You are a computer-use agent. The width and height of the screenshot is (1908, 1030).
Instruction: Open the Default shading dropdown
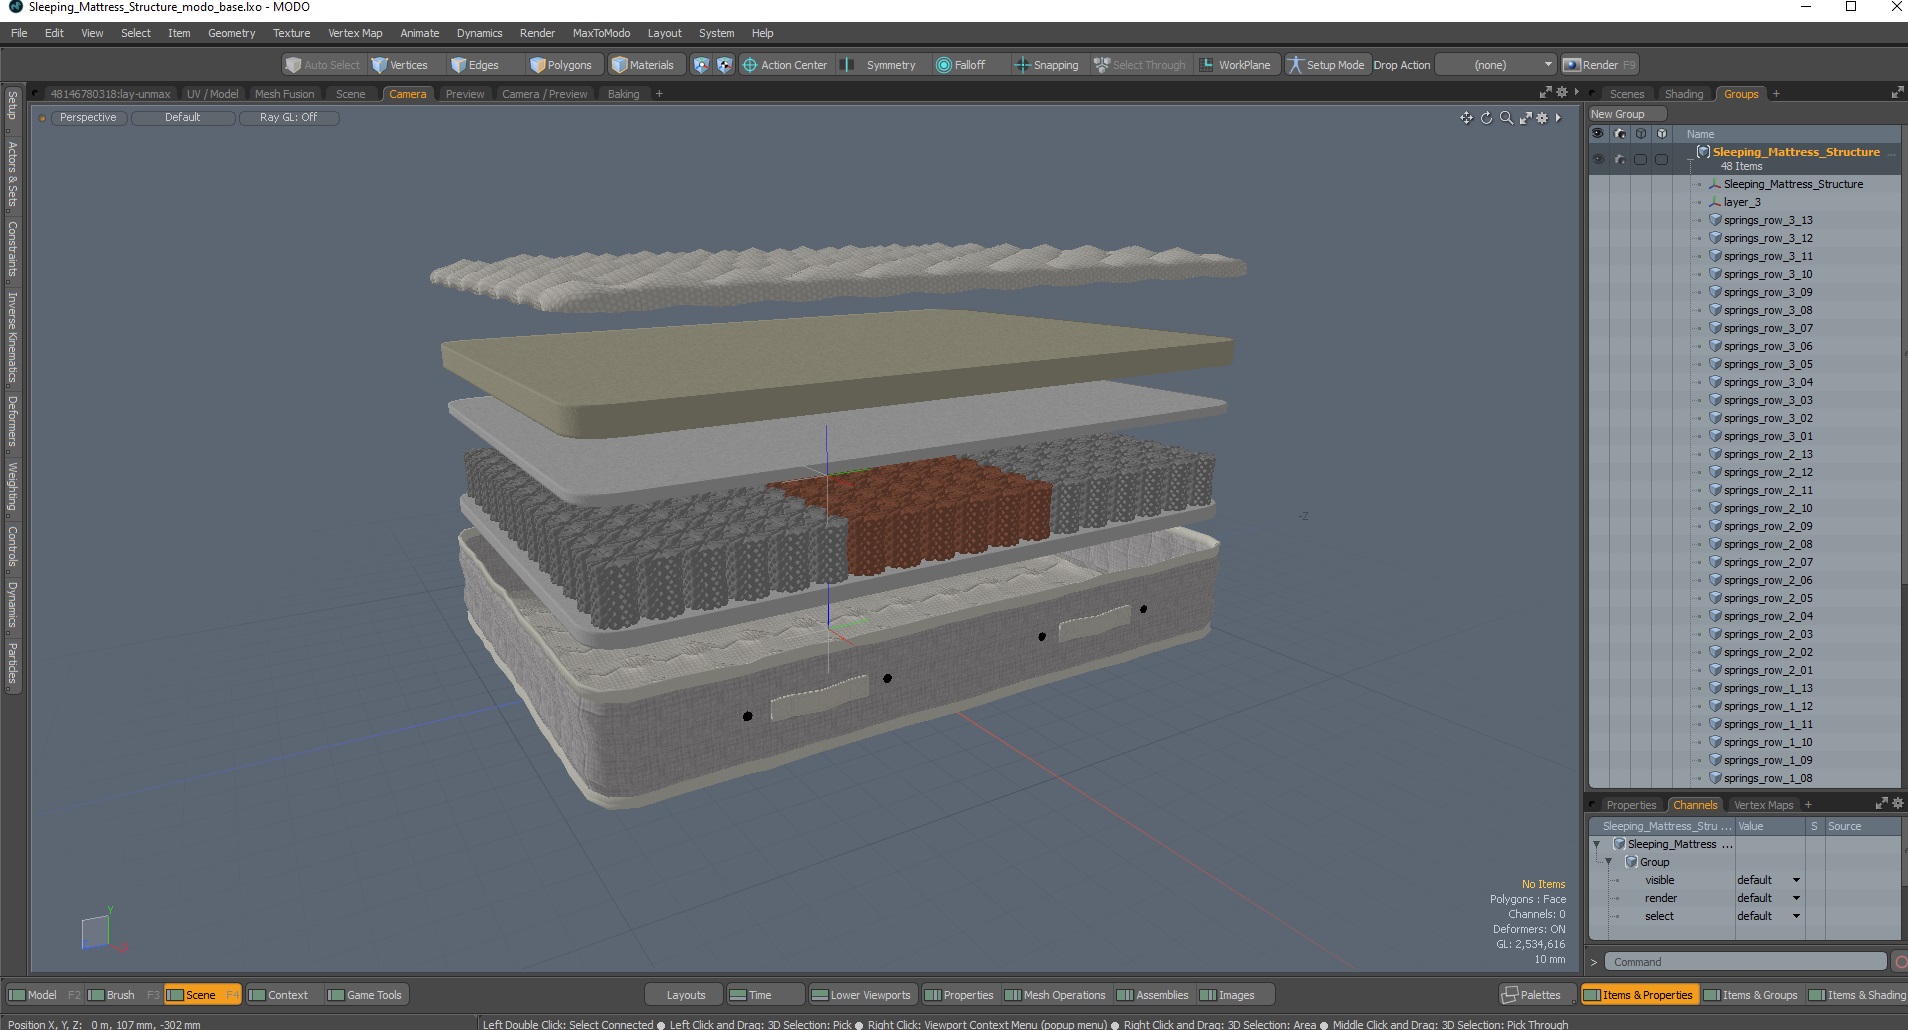click(x=183, y=117)
